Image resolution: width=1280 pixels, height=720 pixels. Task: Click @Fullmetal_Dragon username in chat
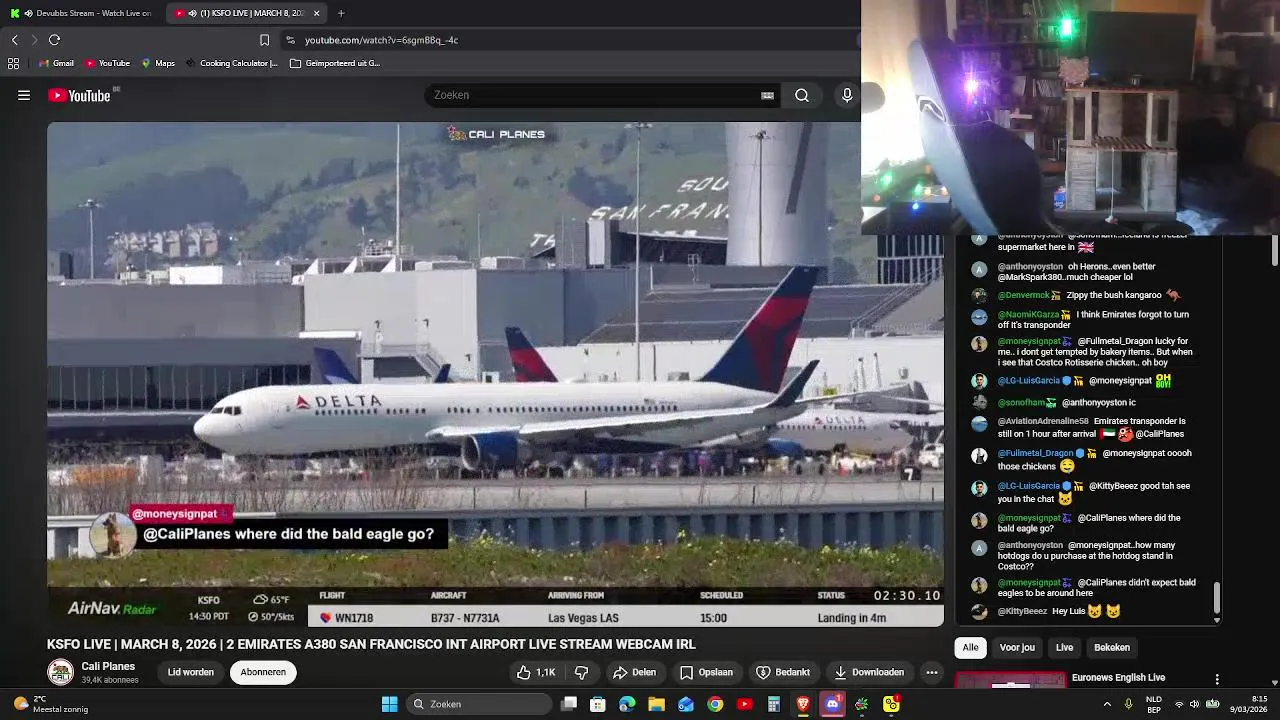pyautogui.click(x=1035, y=453)
